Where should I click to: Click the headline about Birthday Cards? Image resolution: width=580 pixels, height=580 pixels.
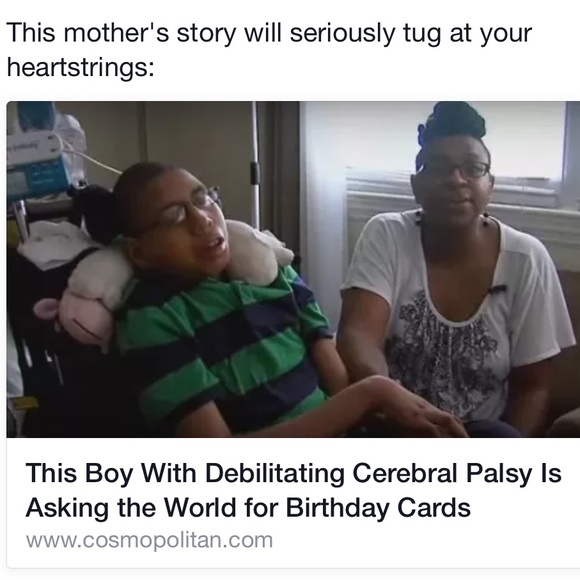293,490
